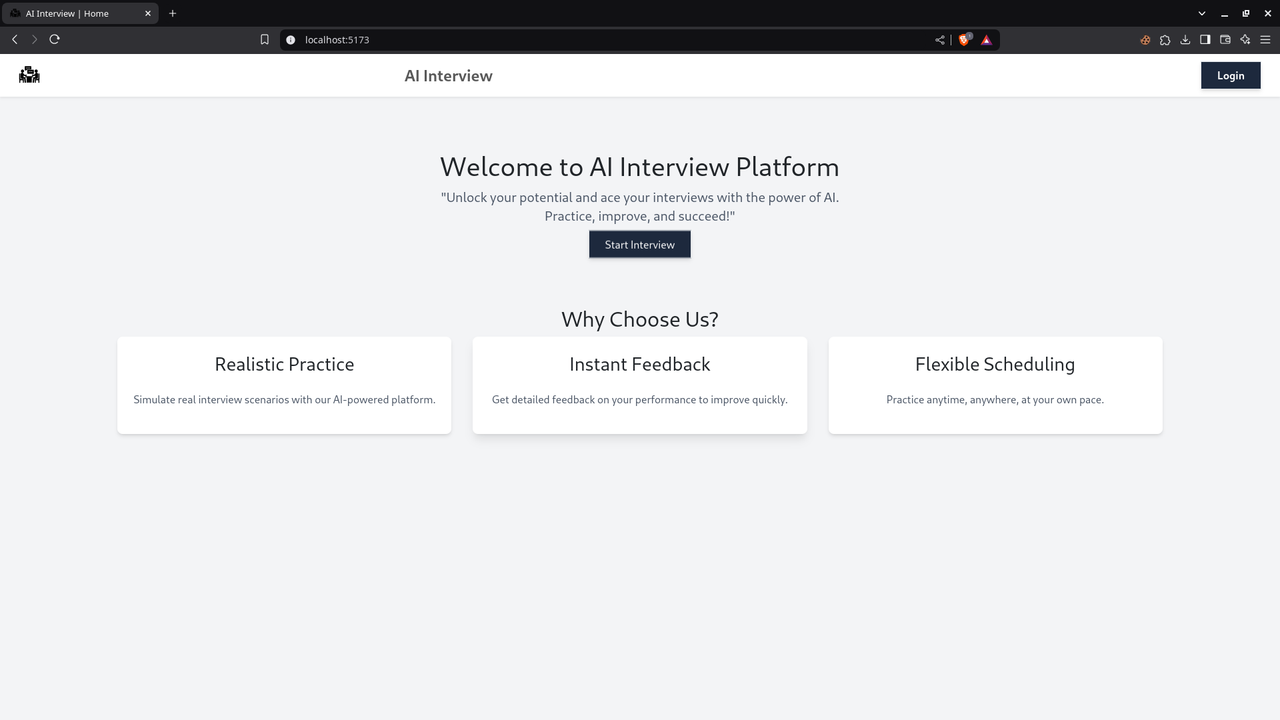Click the share icon in the address bar
This screenshot has width=1280, height=720.
coord(939,40)
